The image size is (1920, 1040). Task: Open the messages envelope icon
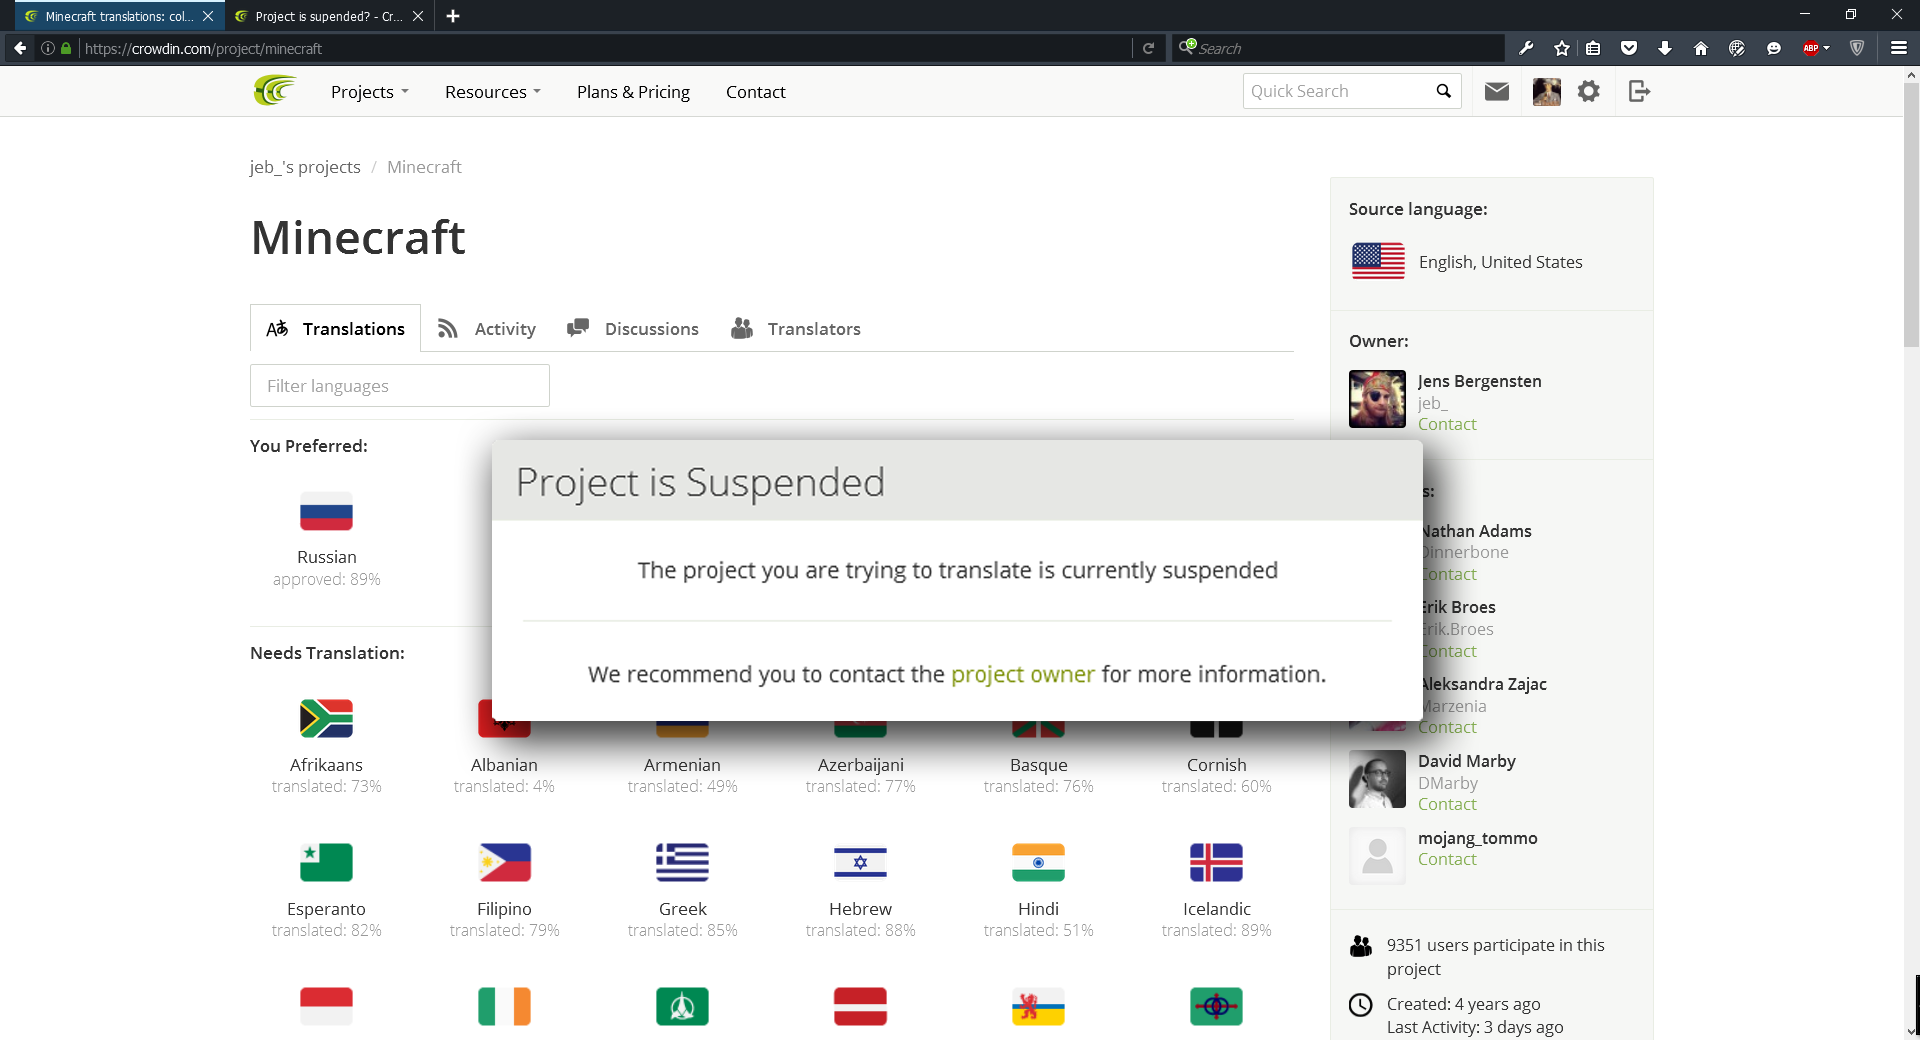tap(1496, 92)
